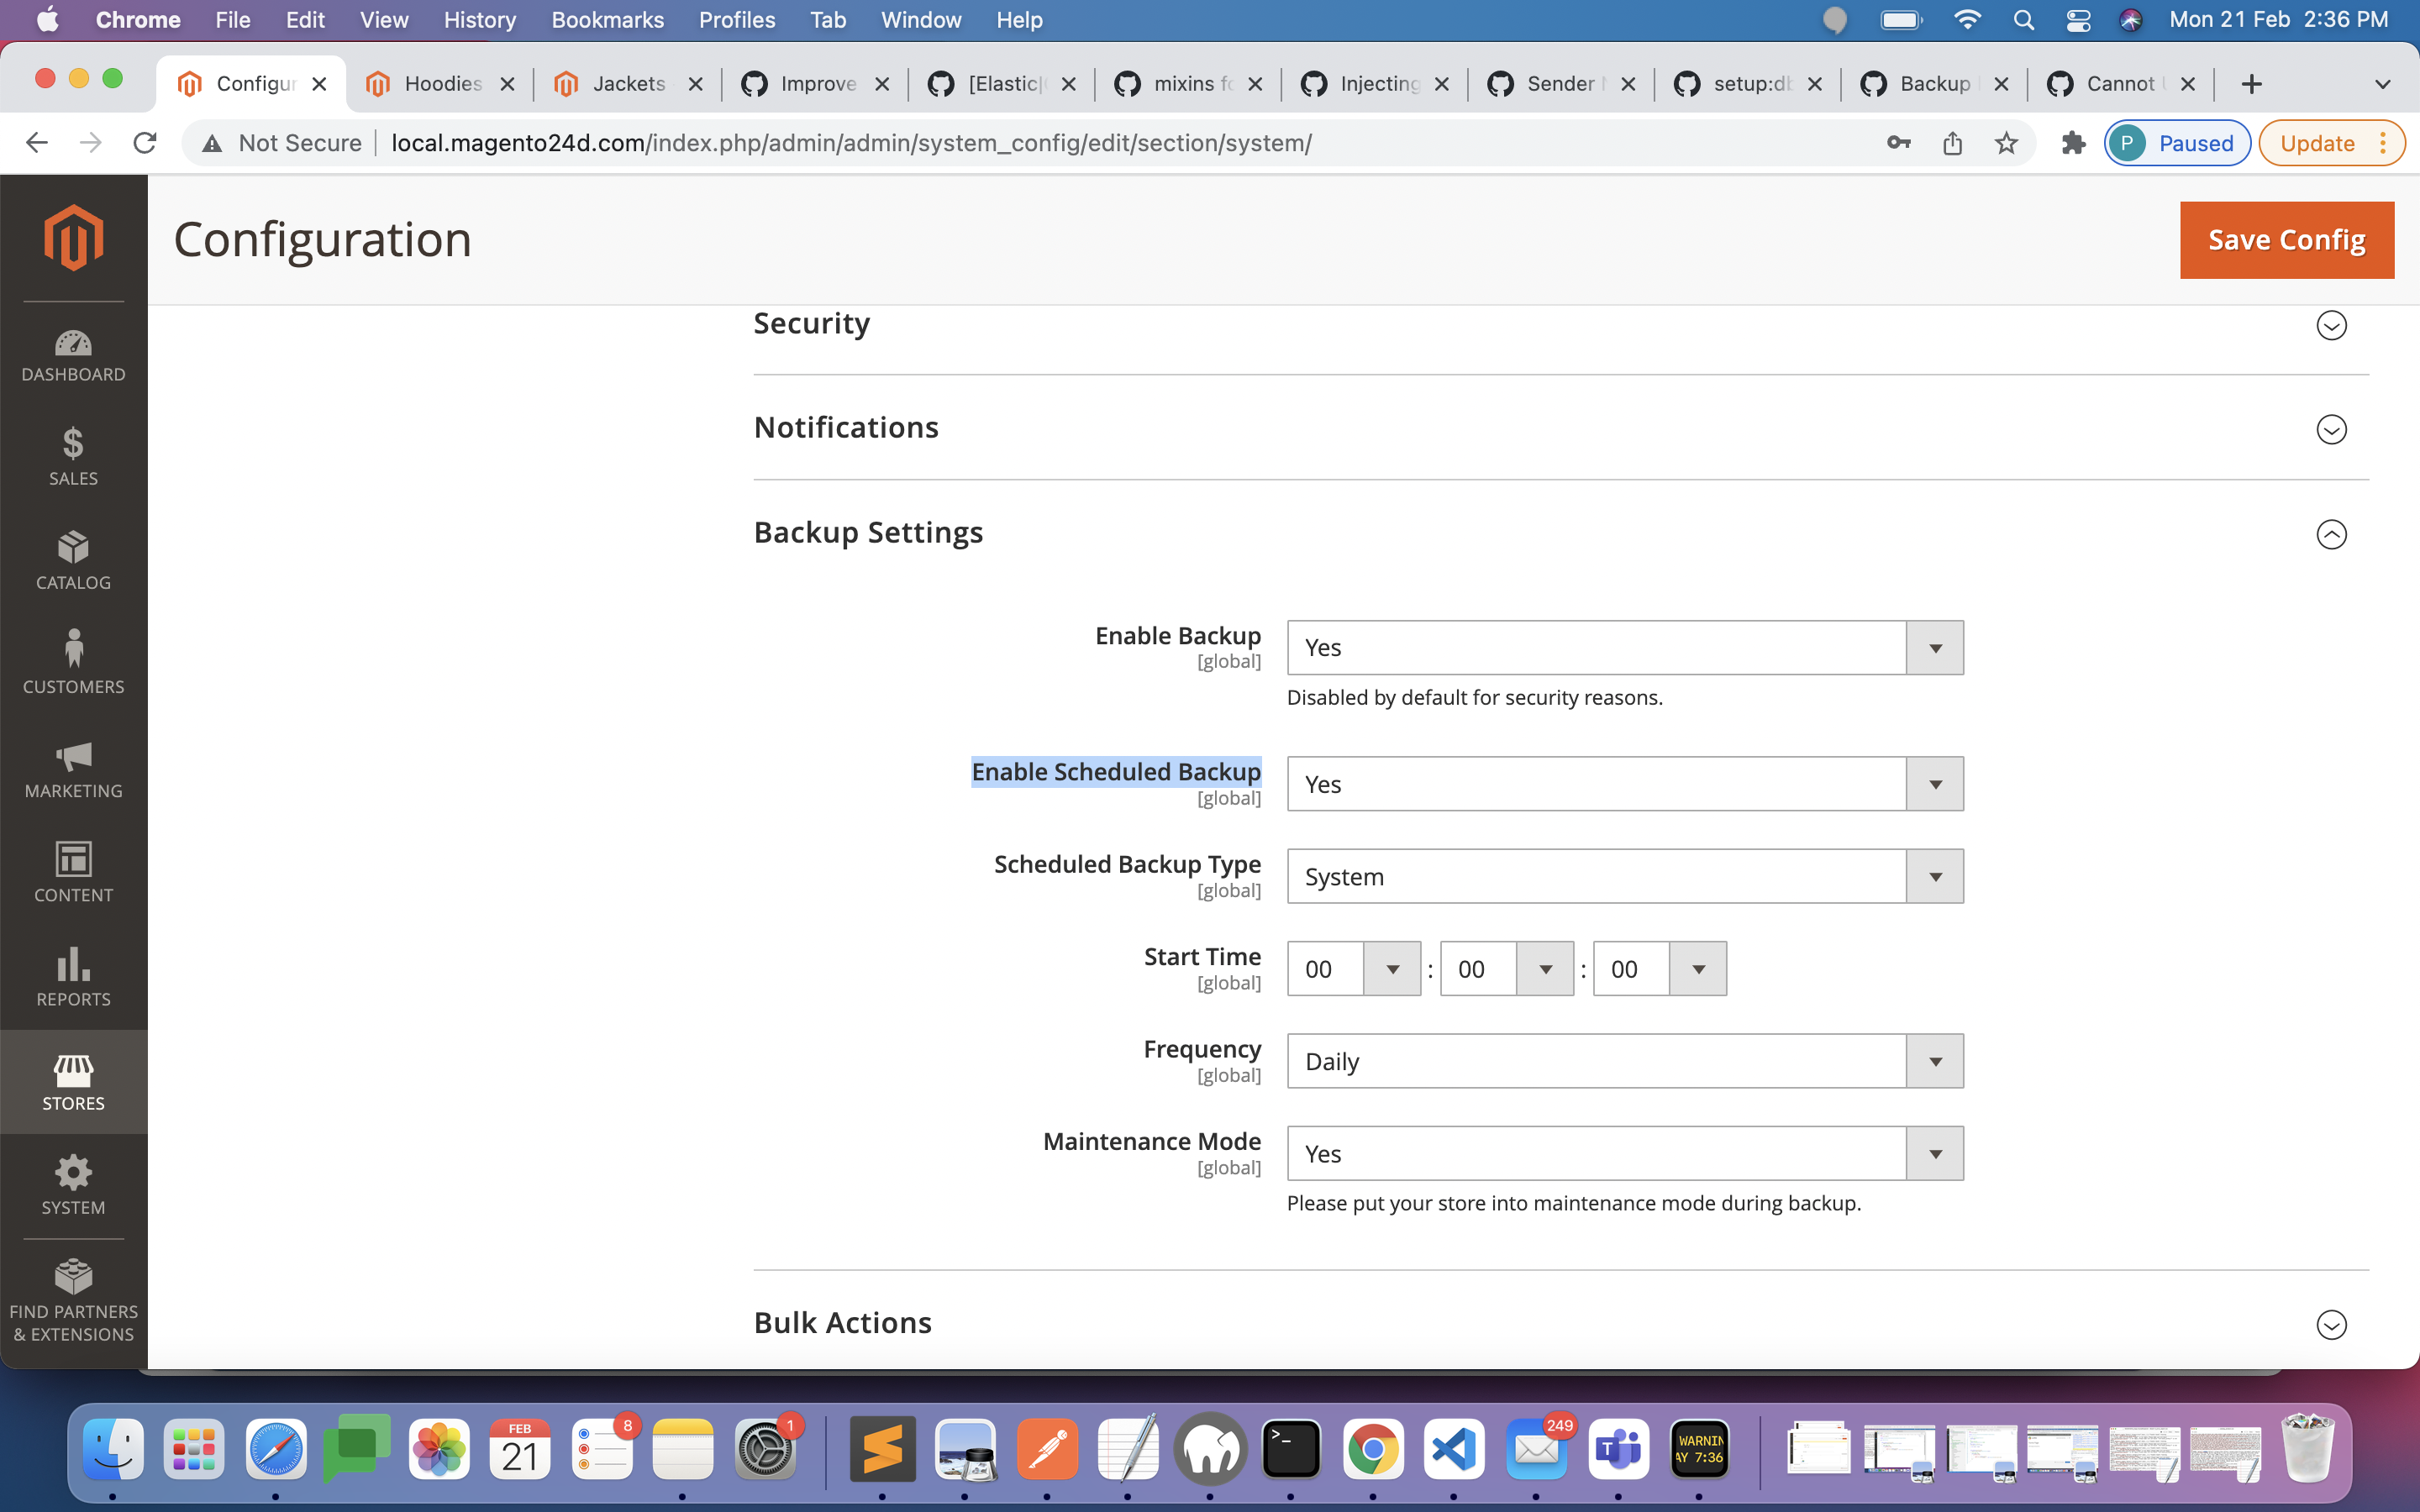Image resolution: width=2420 pixels, height=1512 pixels.
Task: Open the Bookmarks menu in menu bar
Action: [x=607, y=19]
